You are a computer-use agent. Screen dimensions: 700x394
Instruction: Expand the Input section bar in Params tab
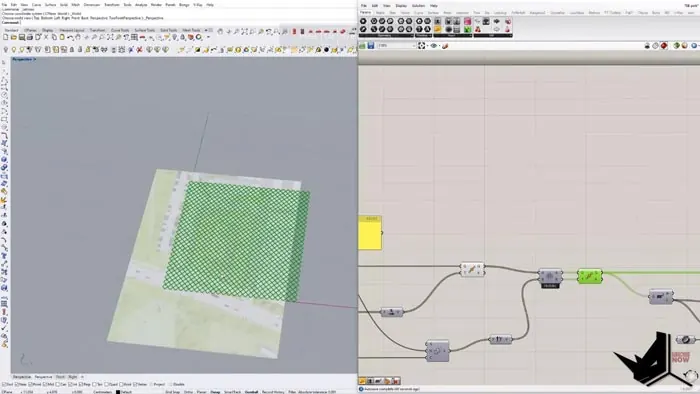pos(453,35)
